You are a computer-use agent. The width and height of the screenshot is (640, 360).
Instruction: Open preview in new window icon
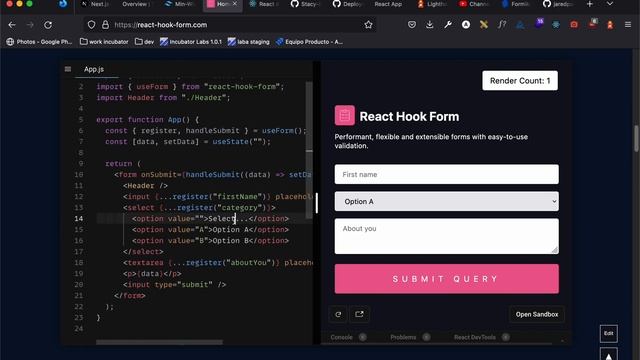359,314
